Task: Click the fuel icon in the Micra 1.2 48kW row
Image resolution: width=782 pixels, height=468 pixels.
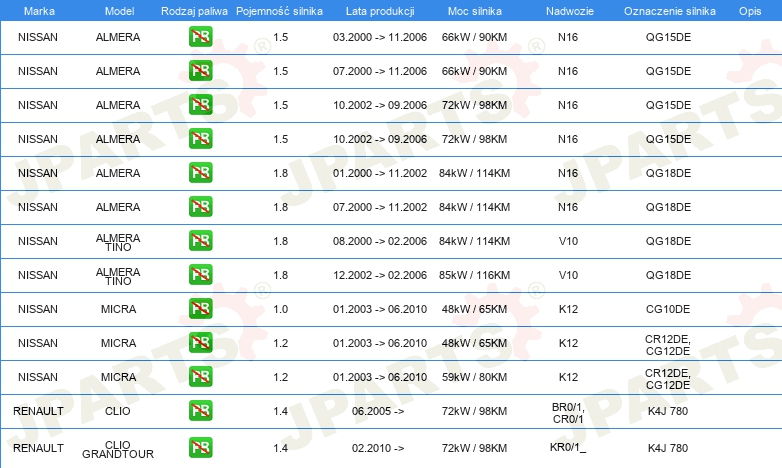Action: [200, 342]
